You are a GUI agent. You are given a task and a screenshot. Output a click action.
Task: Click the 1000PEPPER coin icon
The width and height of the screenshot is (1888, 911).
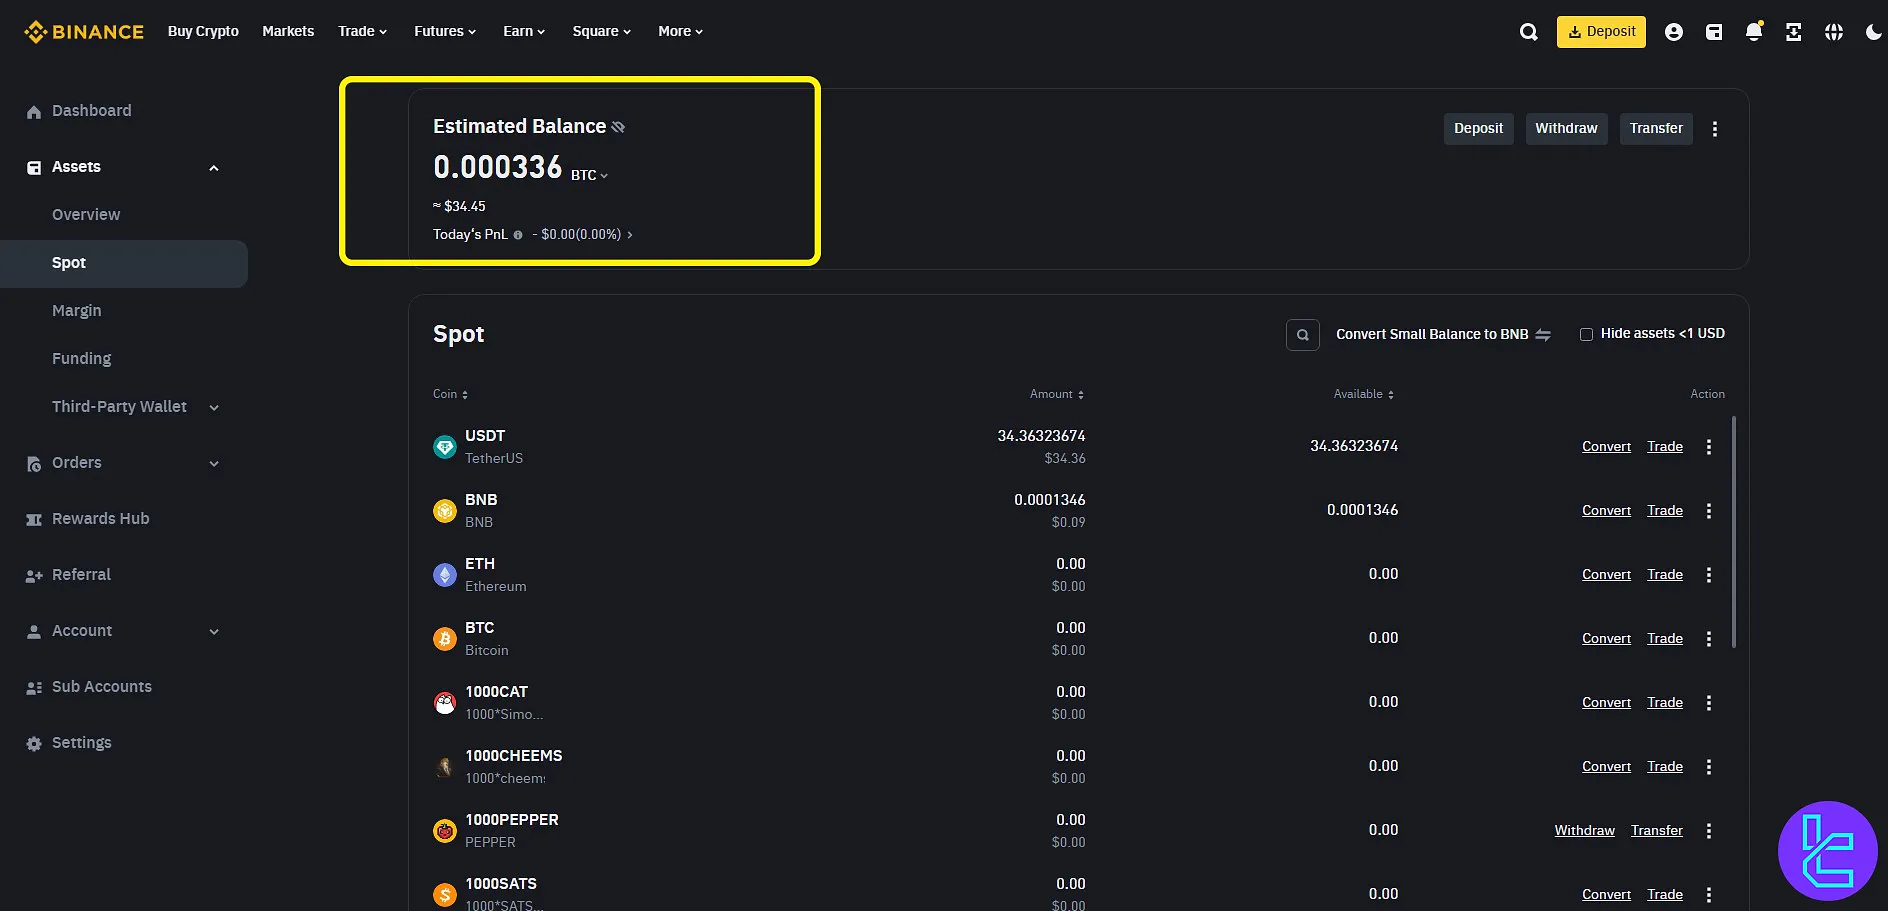pos(445,831)
